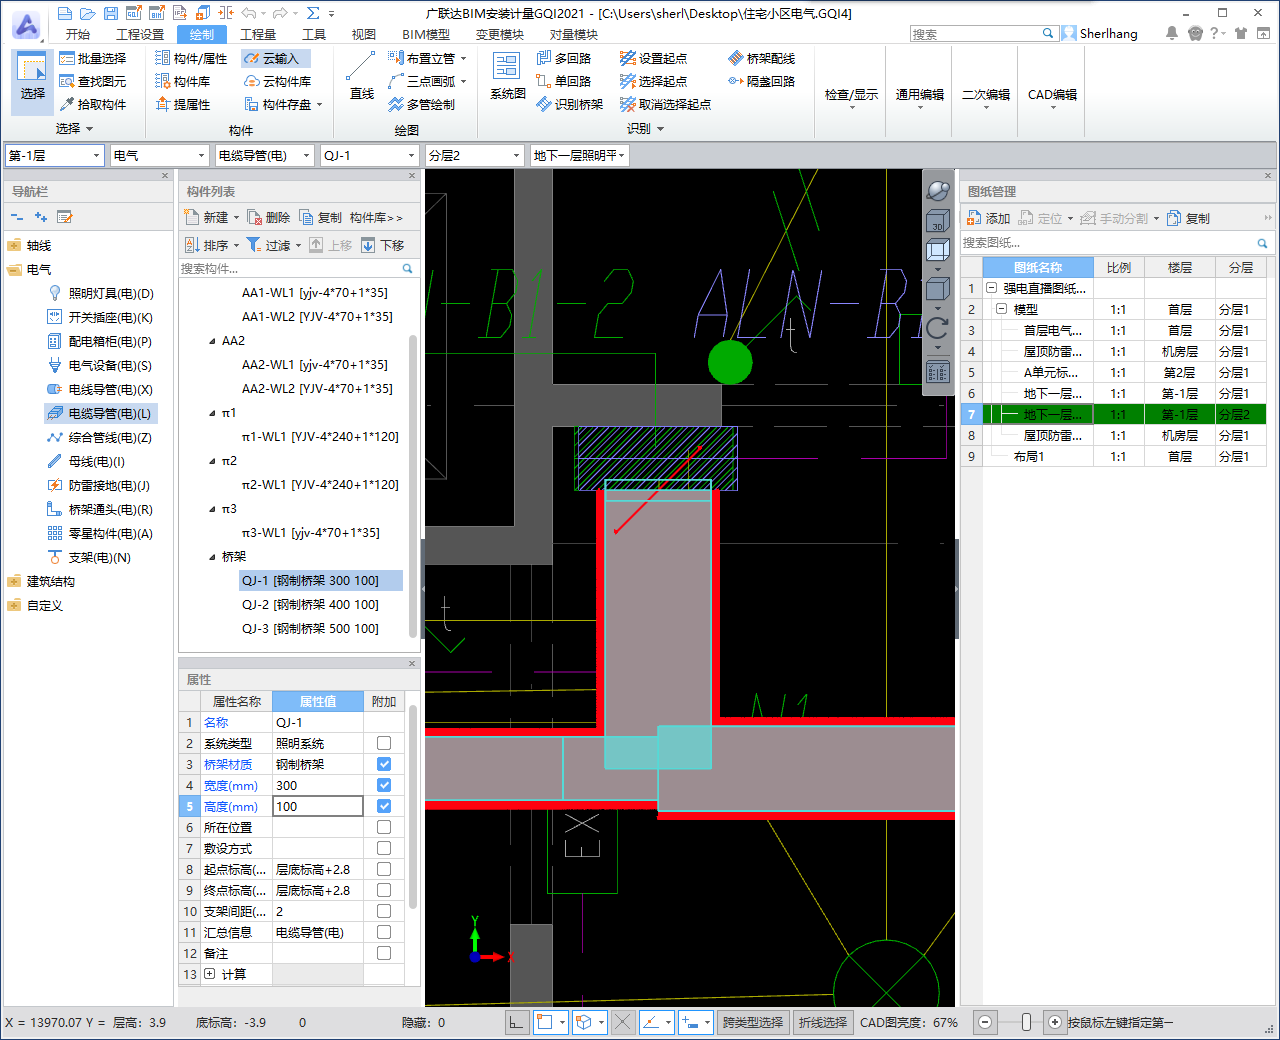Open the QJ-1 component dropdown
1280x1040 pixels.
coord(370,155)
